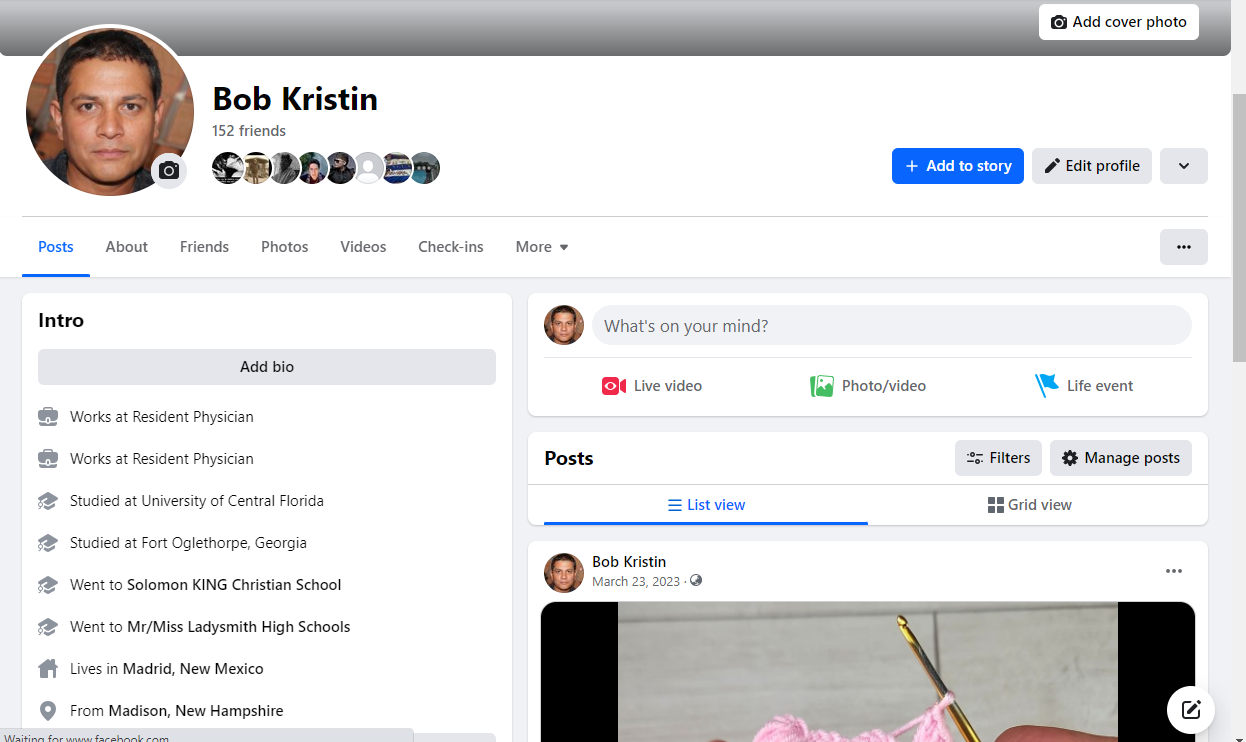Viewport: 1246px width, 742px height.
Task: Expand the chevron dropdown beside Edit profile
Action: point(1184,166)
